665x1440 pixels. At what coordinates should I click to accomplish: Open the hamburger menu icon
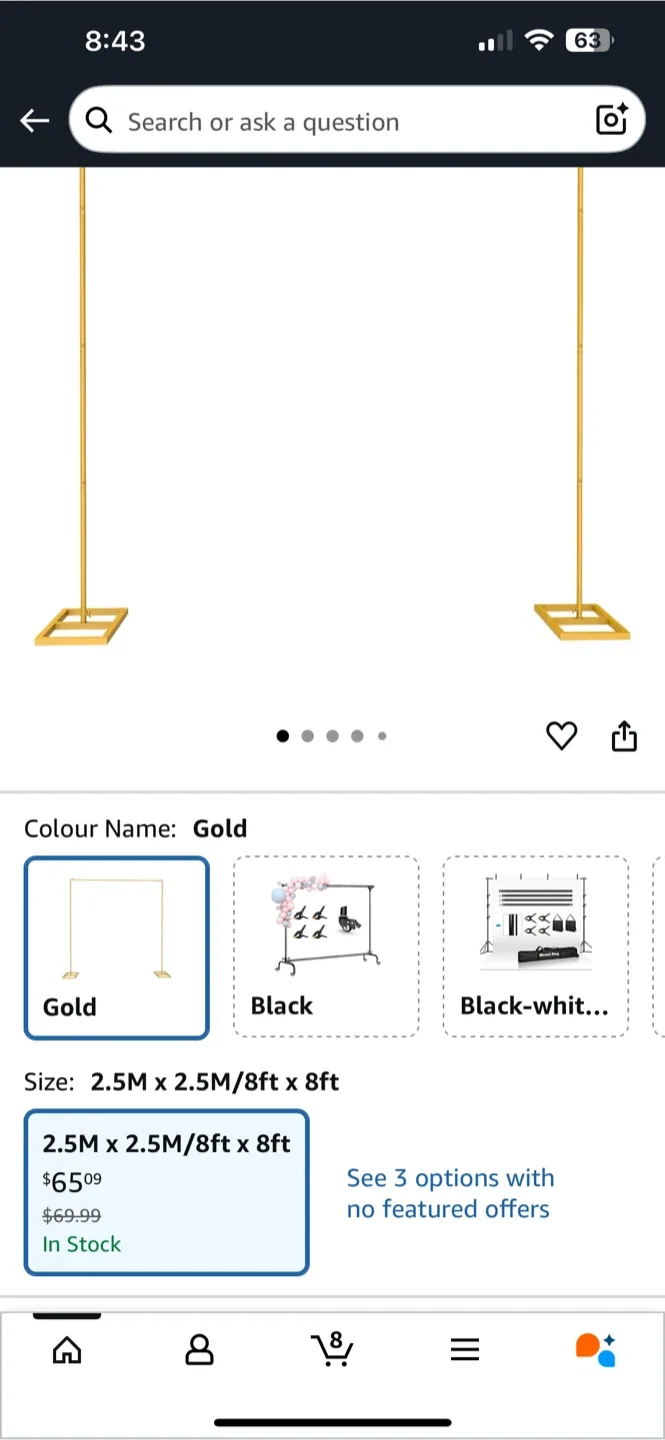464,1348
